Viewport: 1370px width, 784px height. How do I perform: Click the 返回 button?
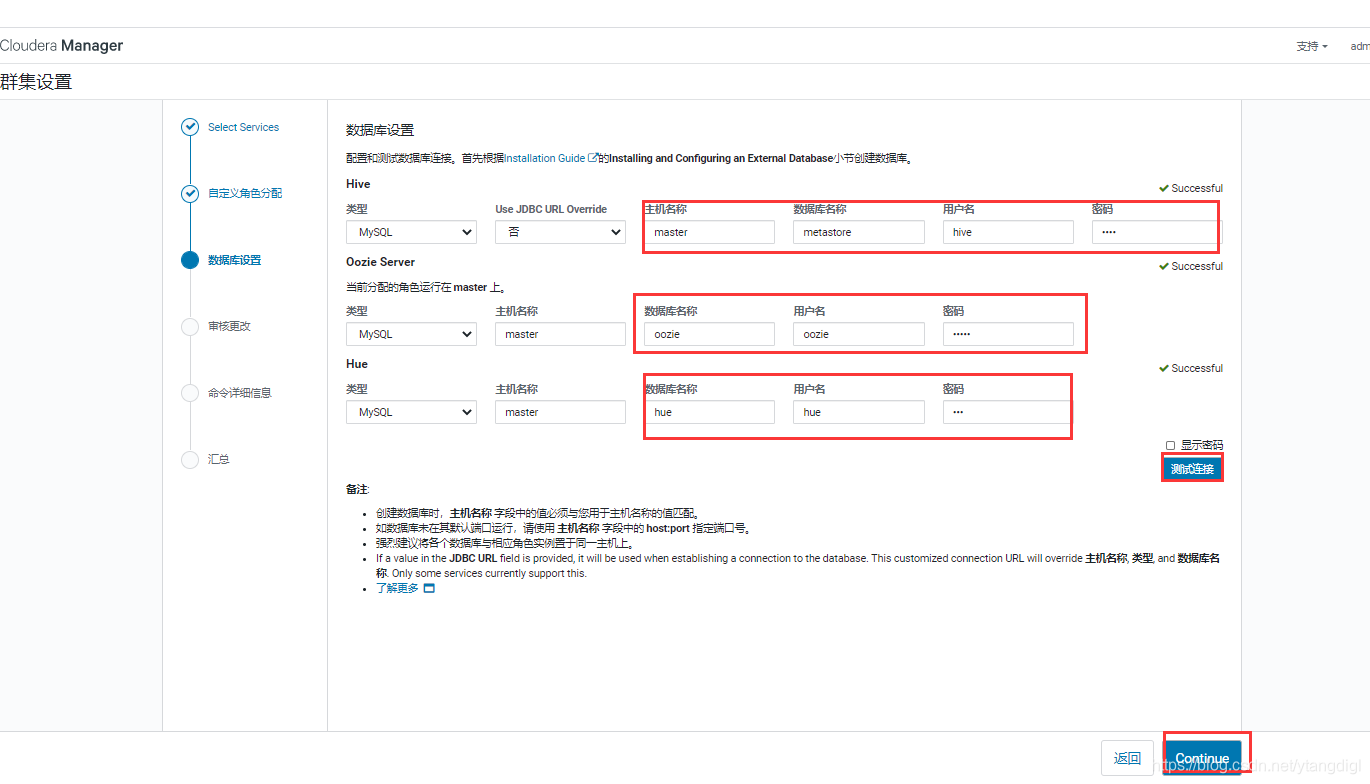(1127, 758)
